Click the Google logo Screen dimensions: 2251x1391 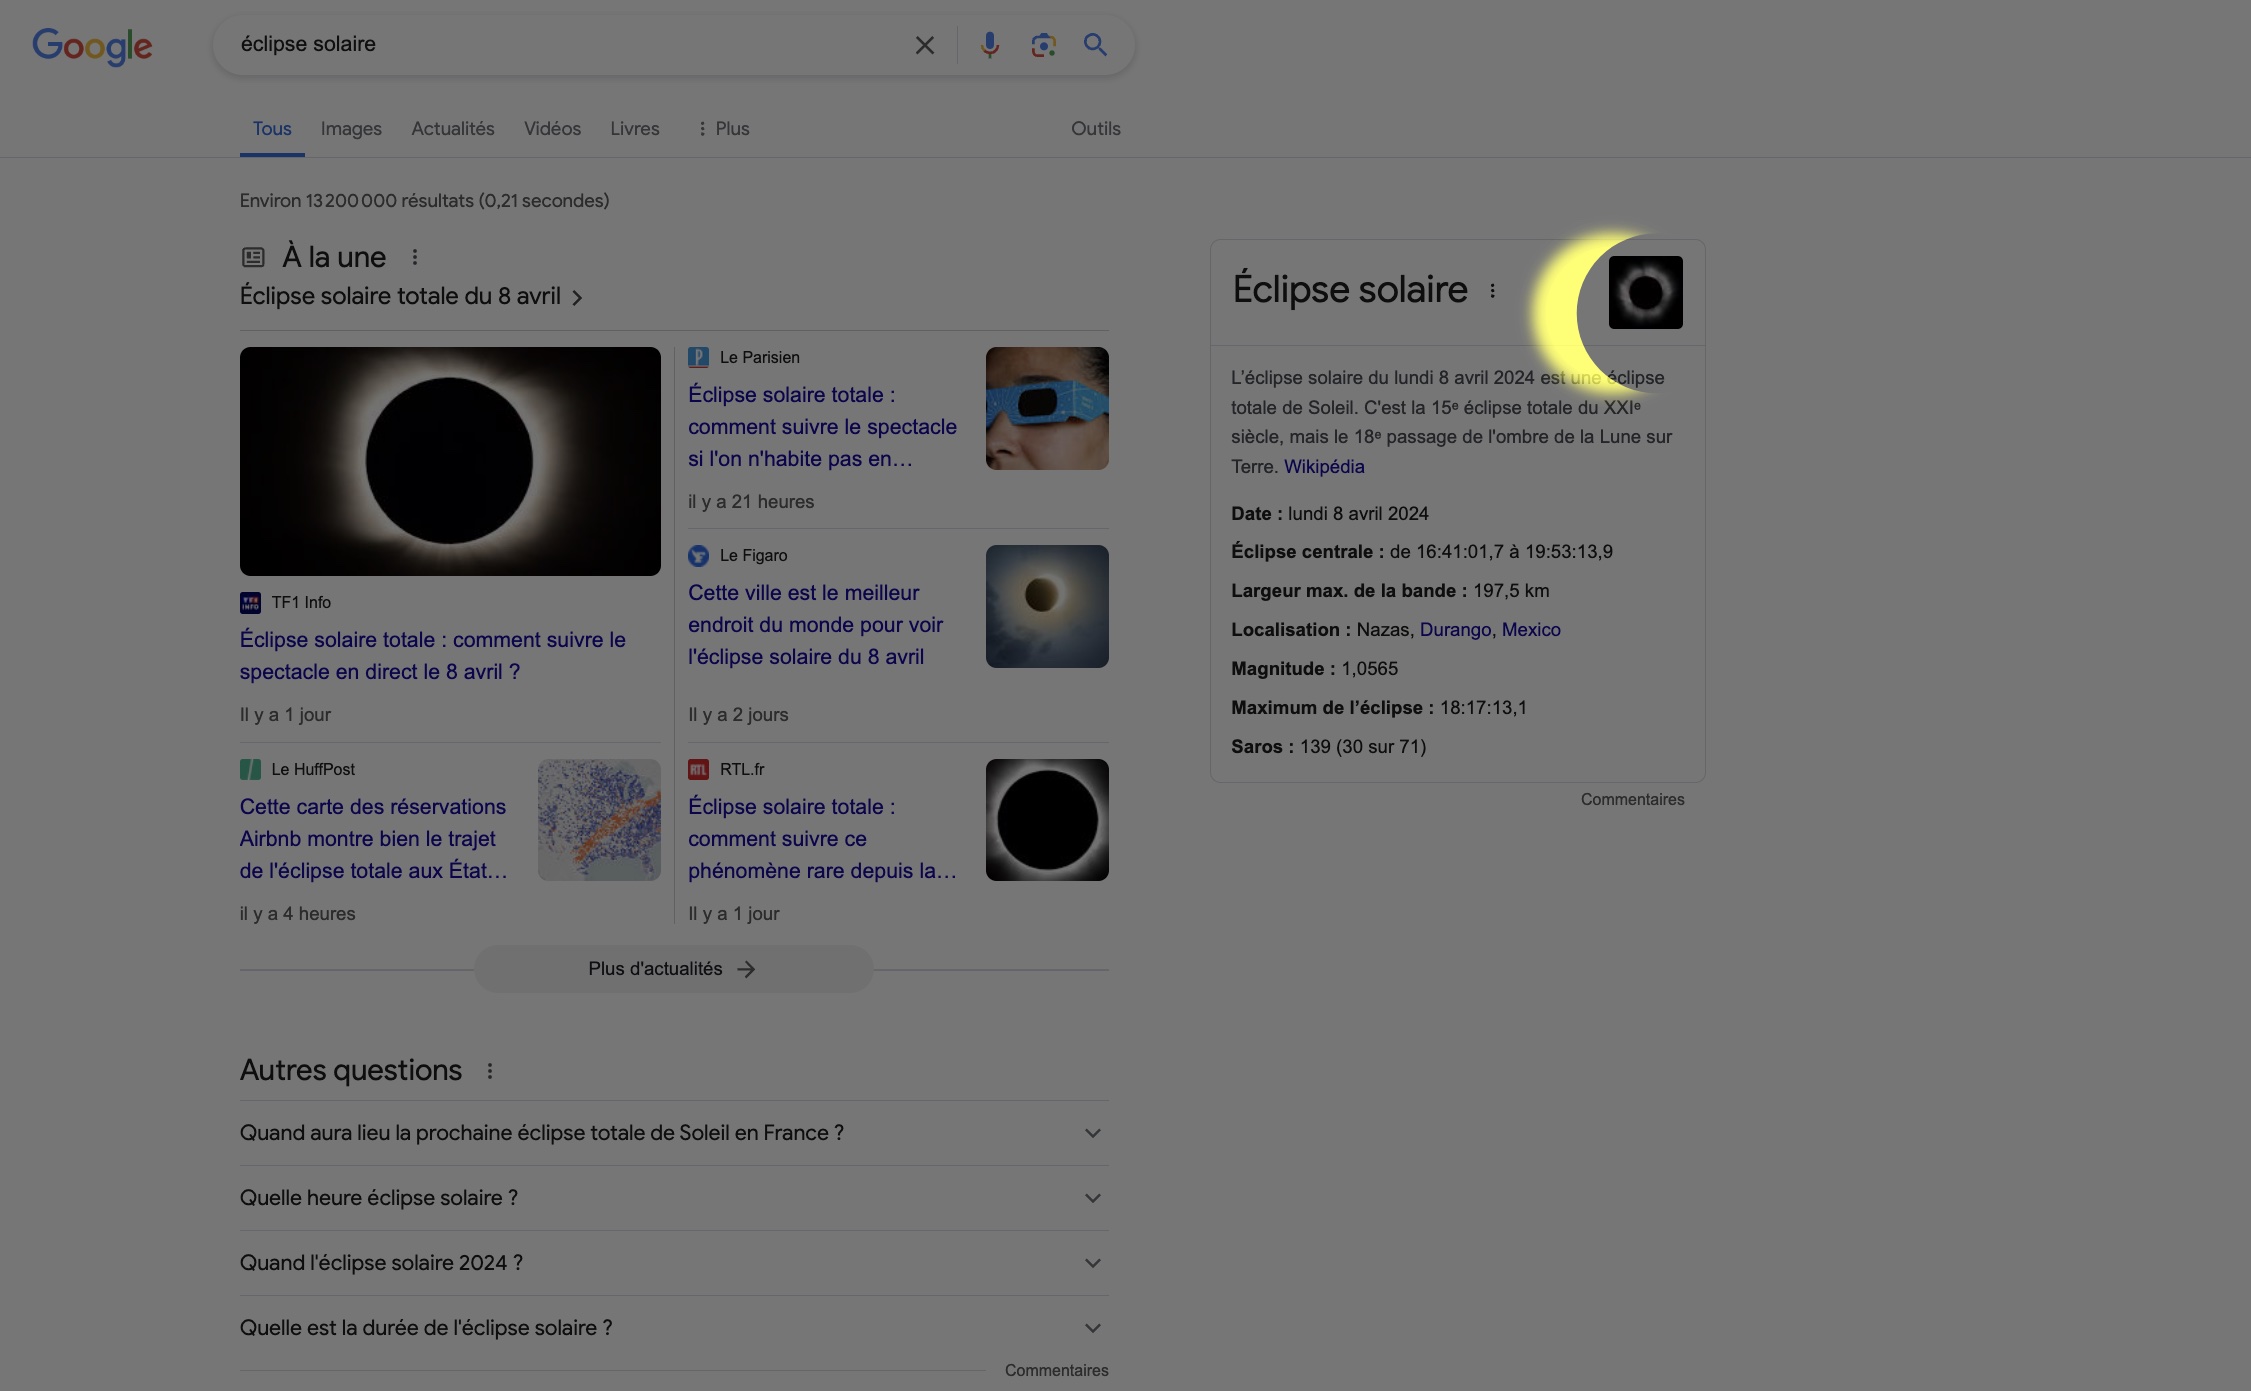pyautogui.click(x=92, y=46)
